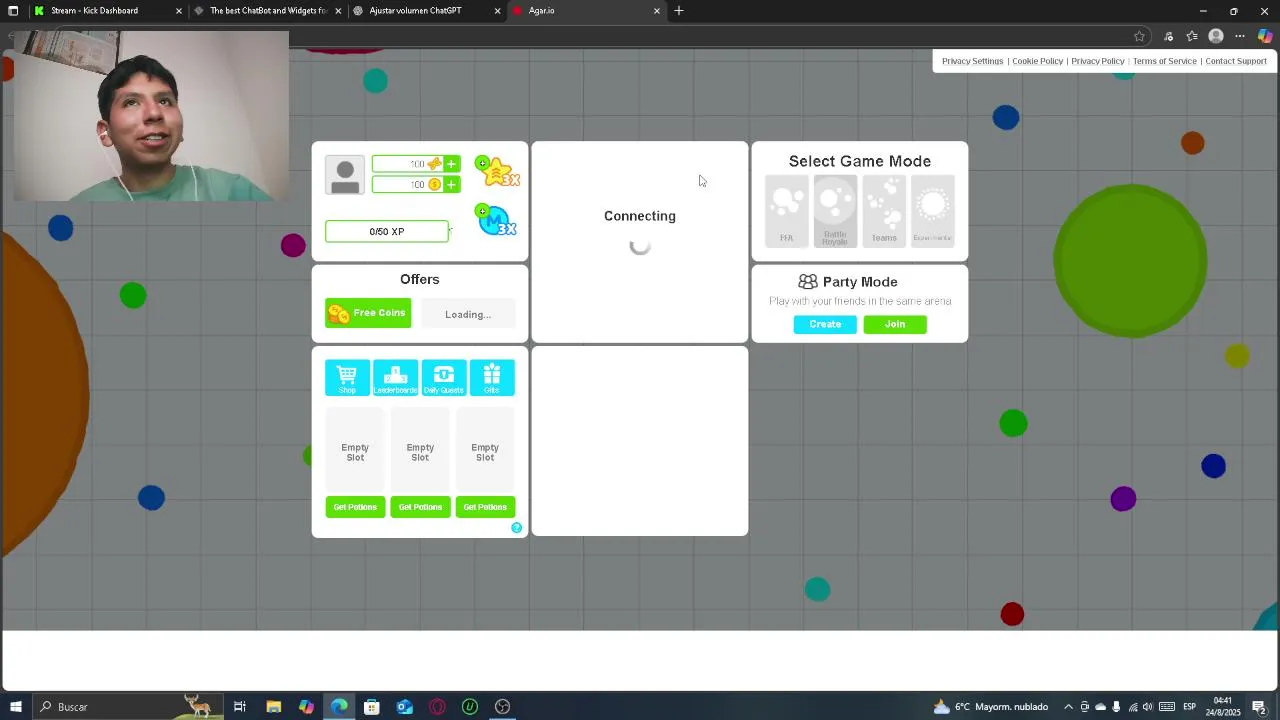The height and width of the screenshot is (720, 1280).
Task: Select Battle Royale game mode
Action: pos(835,210)
